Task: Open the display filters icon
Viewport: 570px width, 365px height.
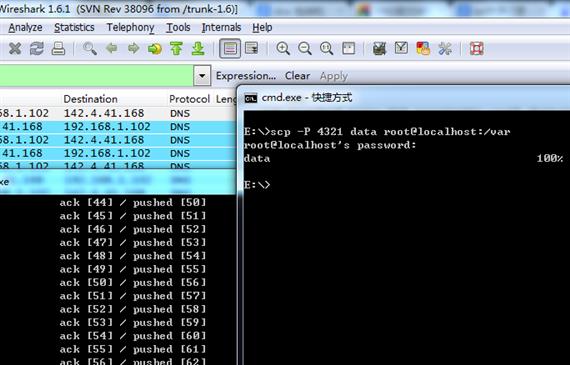Action: (401, 48)
